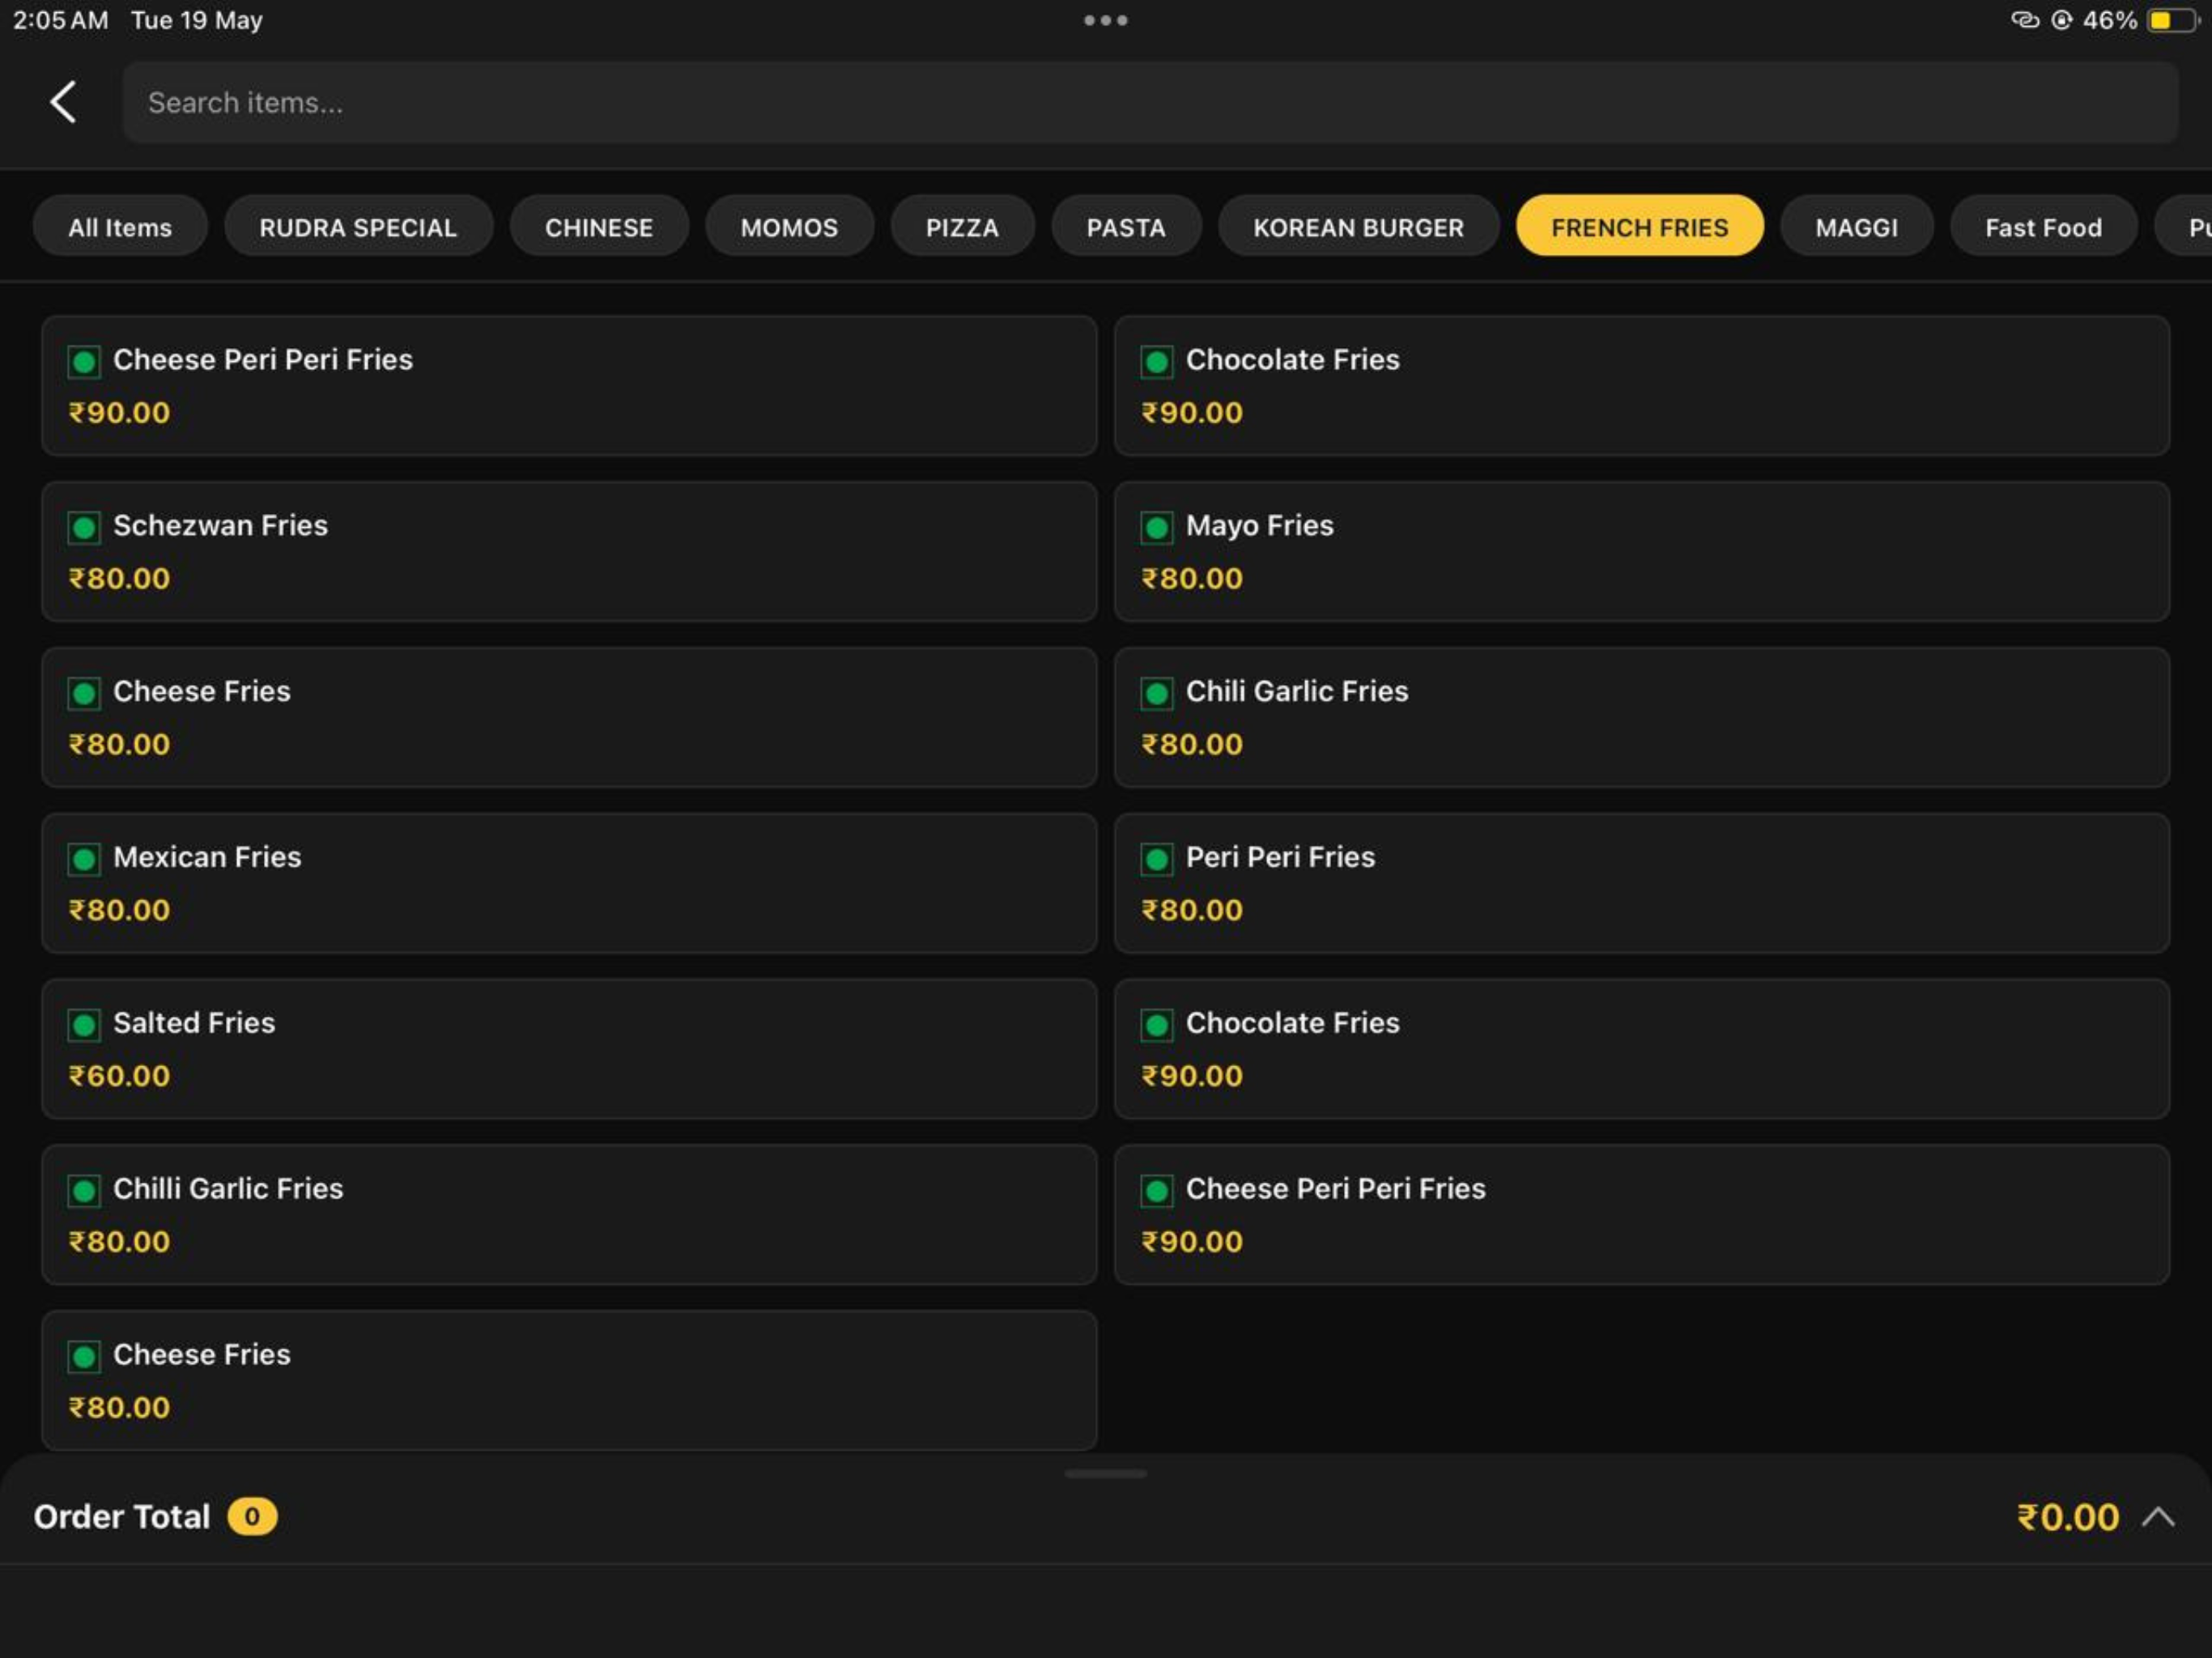Tap the Order Total label
This screenshot has width=2212, height=1658.
pos(122,1517)
